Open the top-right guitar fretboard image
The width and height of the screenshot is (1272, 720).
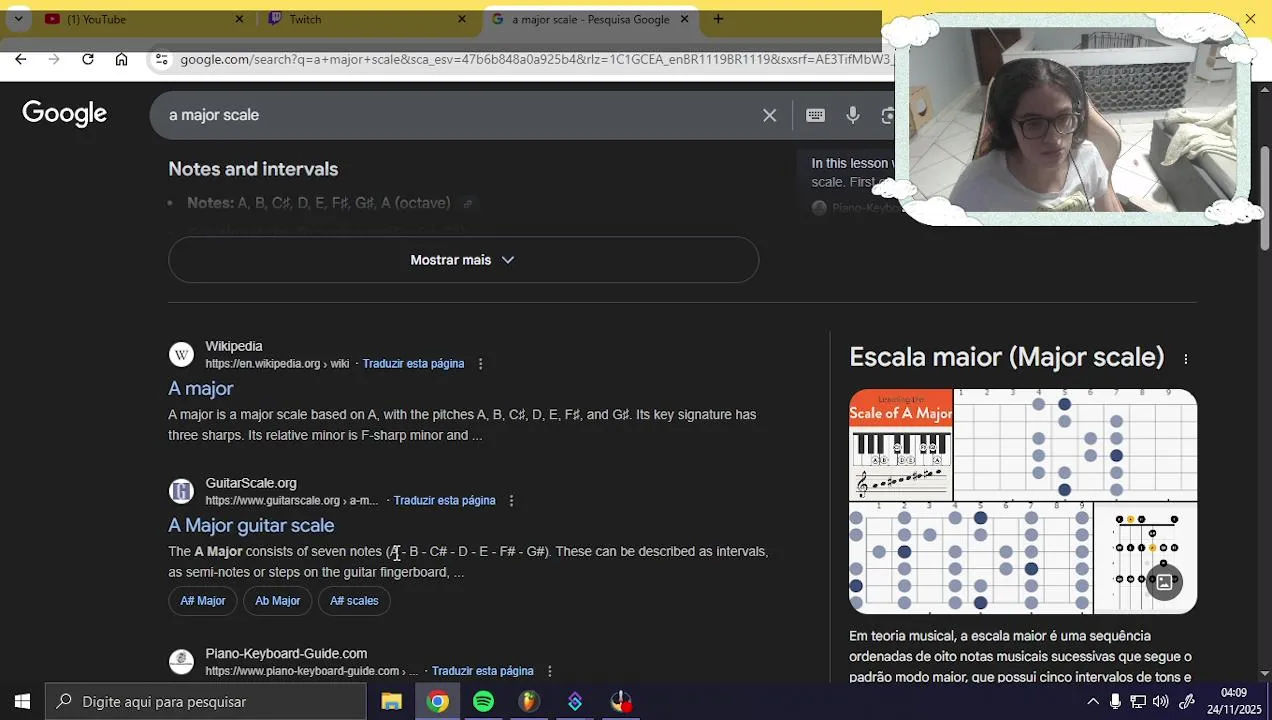1075,444
